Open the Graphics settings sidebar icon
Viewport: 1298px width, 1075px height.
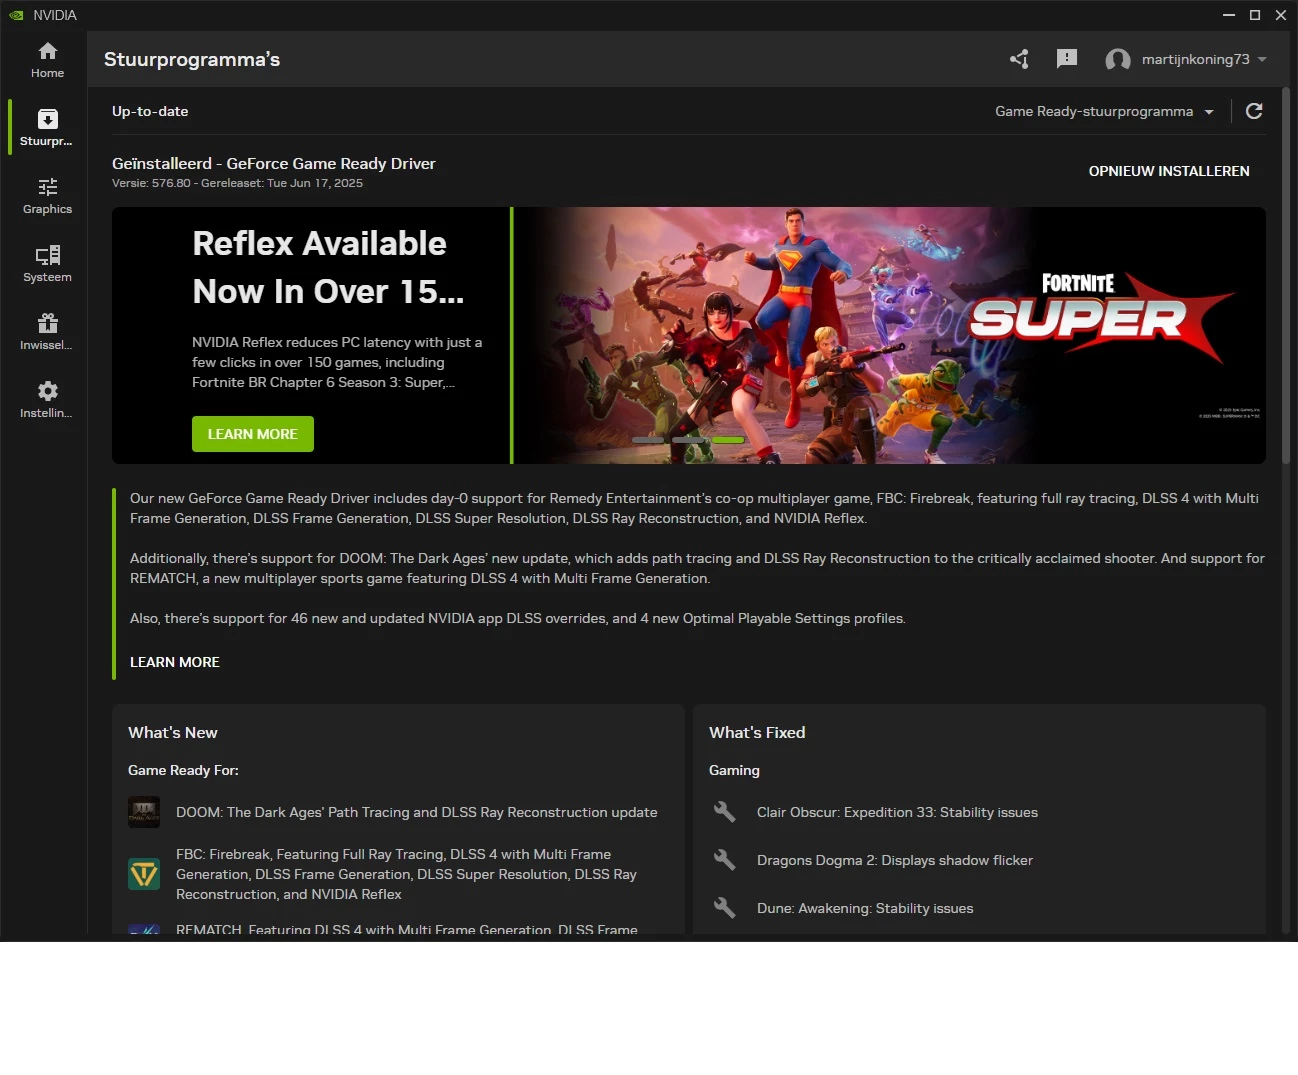coord(47,187)
